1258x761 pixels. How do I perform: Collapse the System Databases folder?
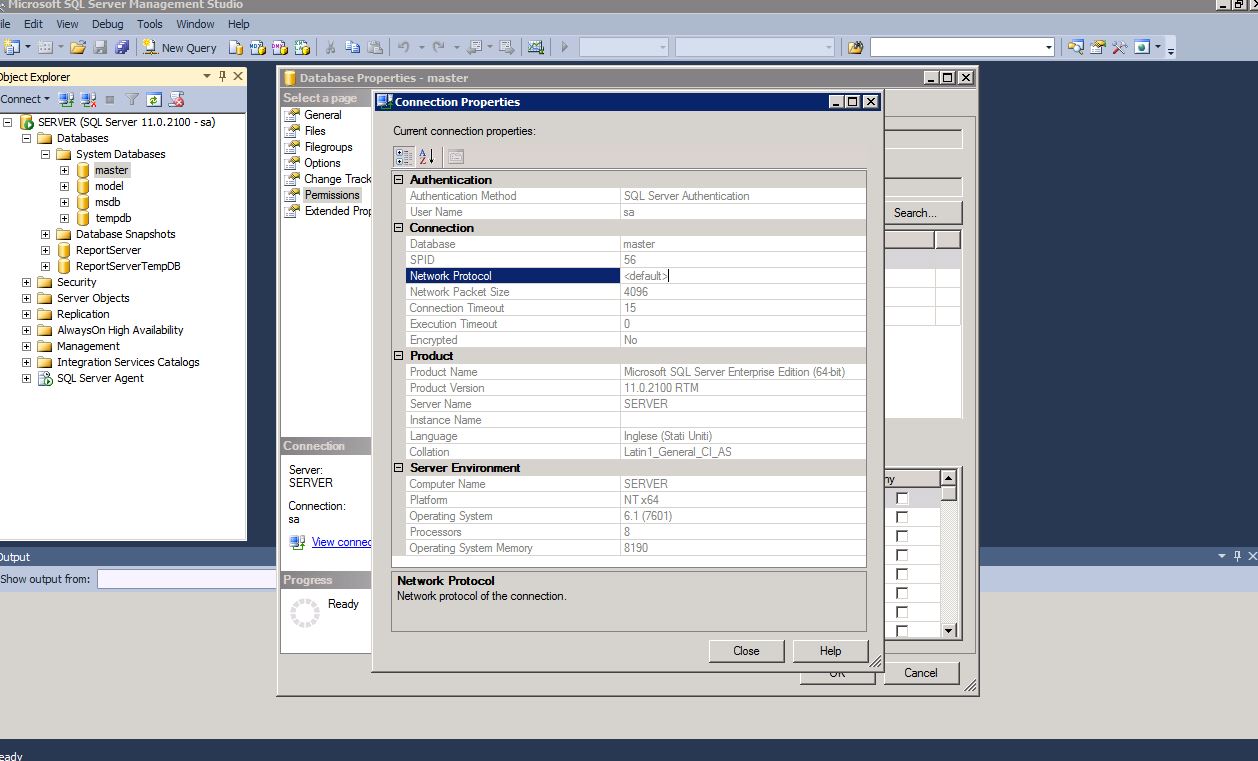point(46,154)
